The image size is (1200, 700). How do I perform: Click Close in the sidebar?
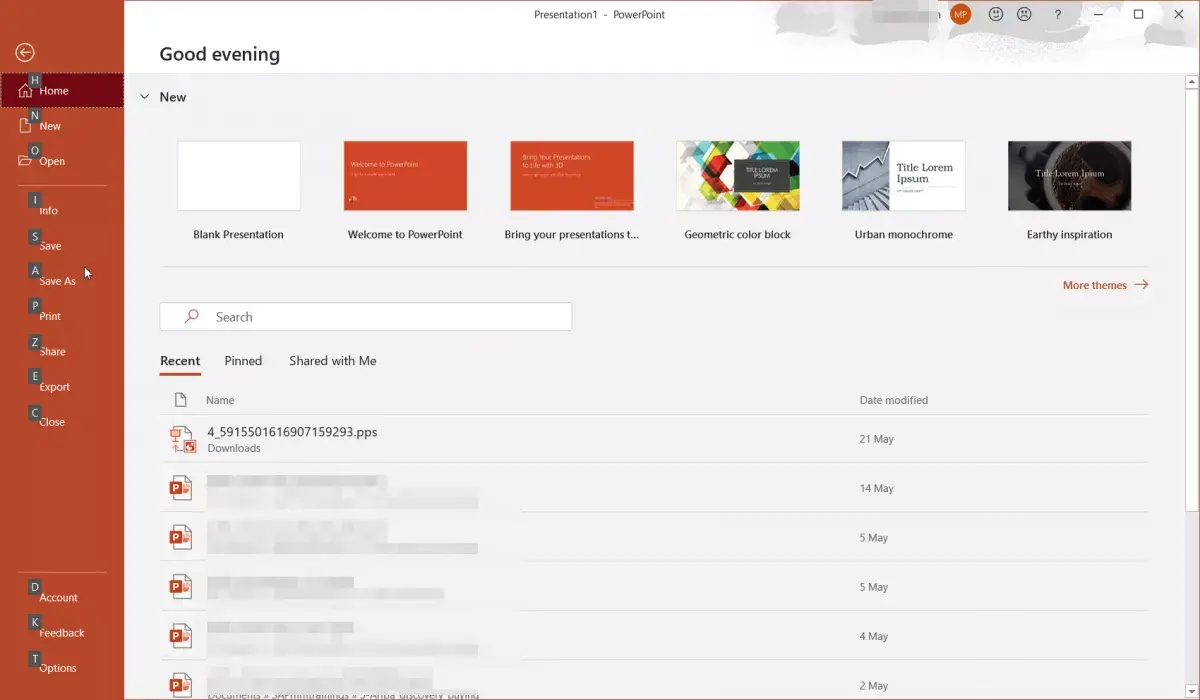point(62,422)
